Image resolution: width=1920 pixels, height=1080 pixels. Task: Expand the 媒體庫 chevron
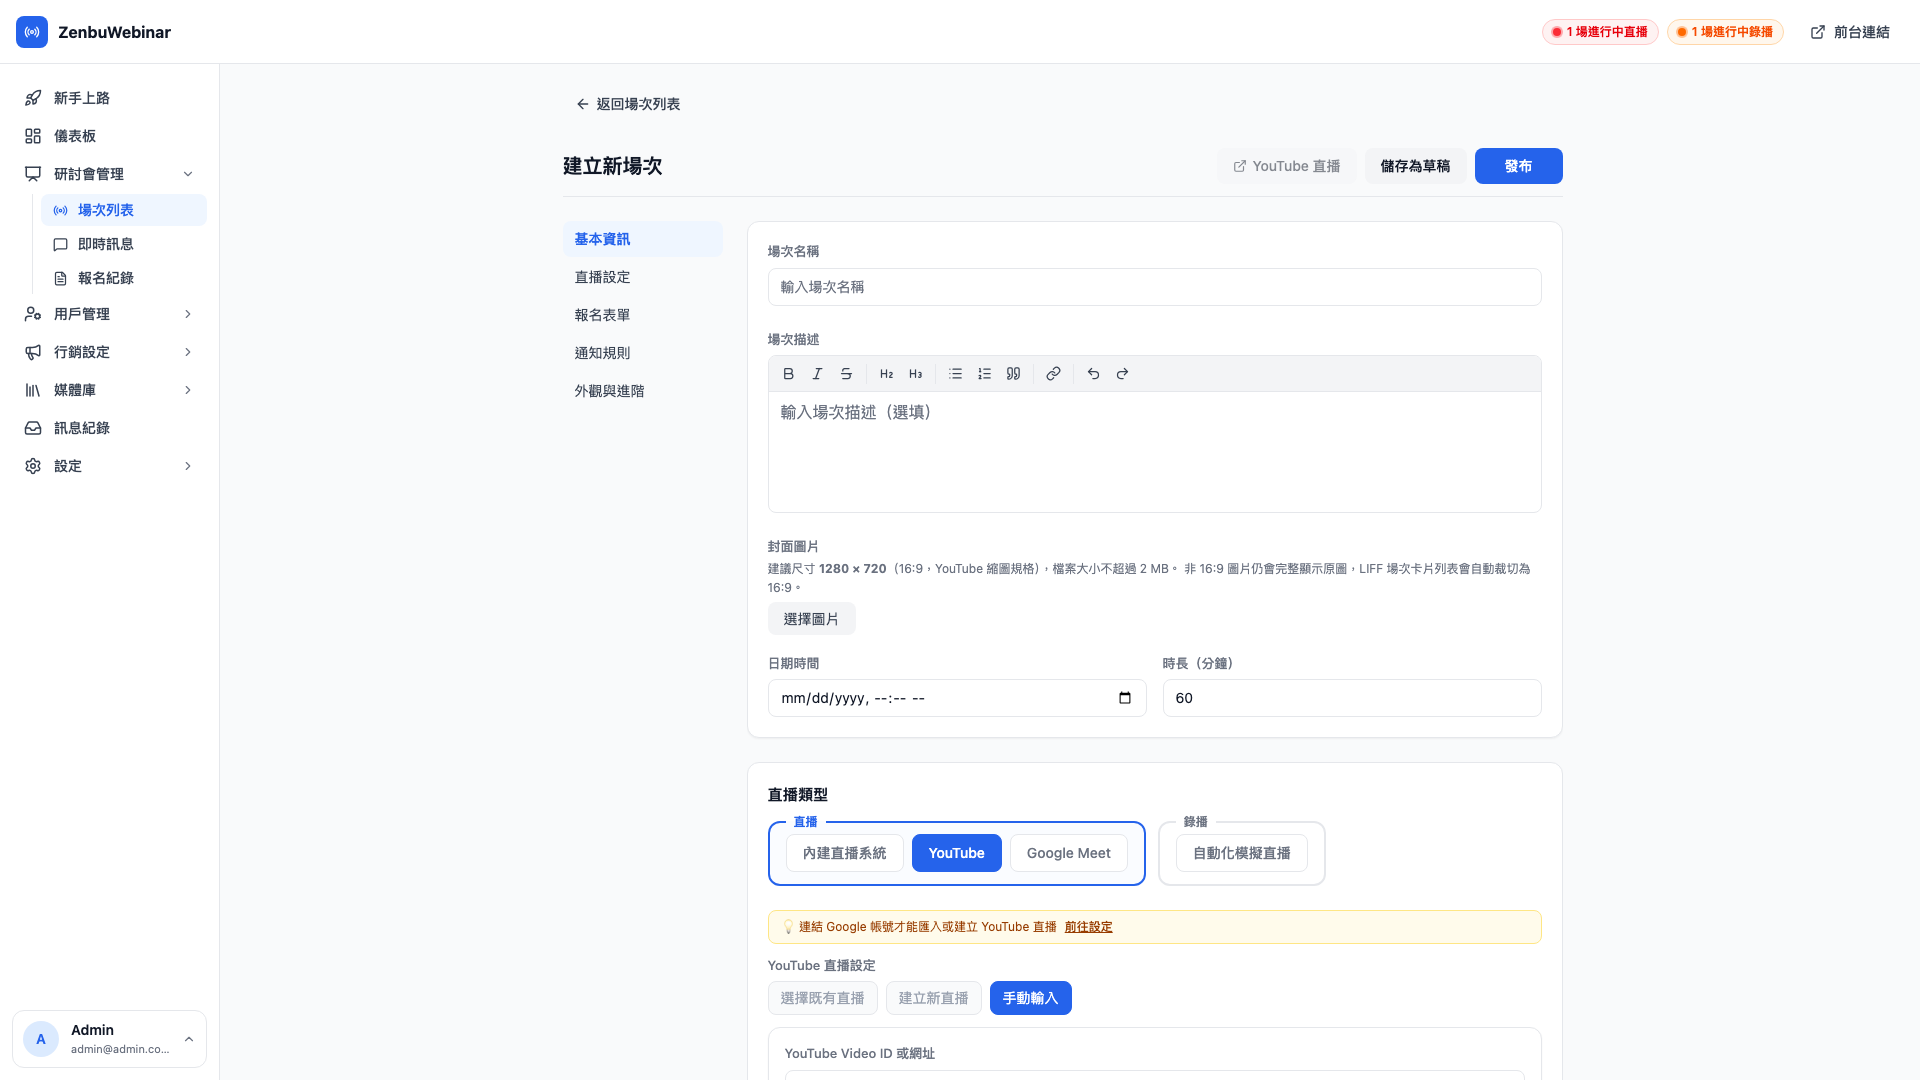pos(188,390)
